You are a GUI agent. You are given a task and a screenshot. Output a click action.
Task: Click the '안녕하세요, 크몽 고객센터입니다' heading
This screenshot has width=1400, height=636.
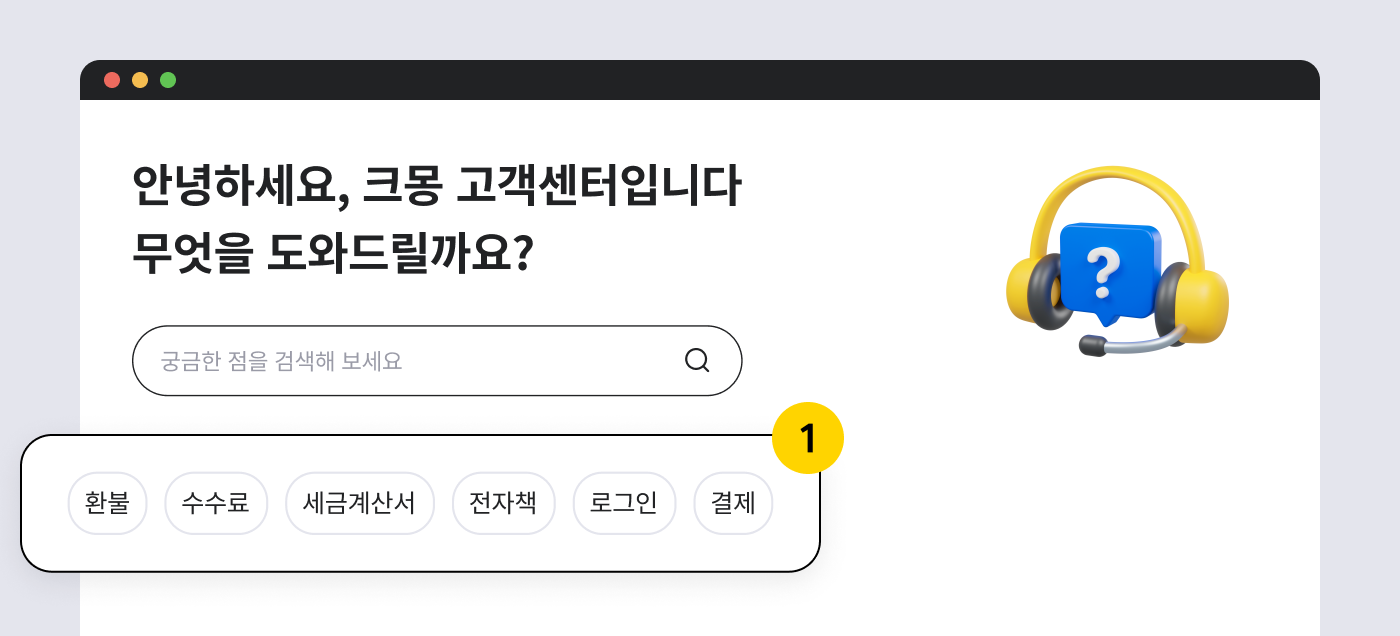[437, 186]
